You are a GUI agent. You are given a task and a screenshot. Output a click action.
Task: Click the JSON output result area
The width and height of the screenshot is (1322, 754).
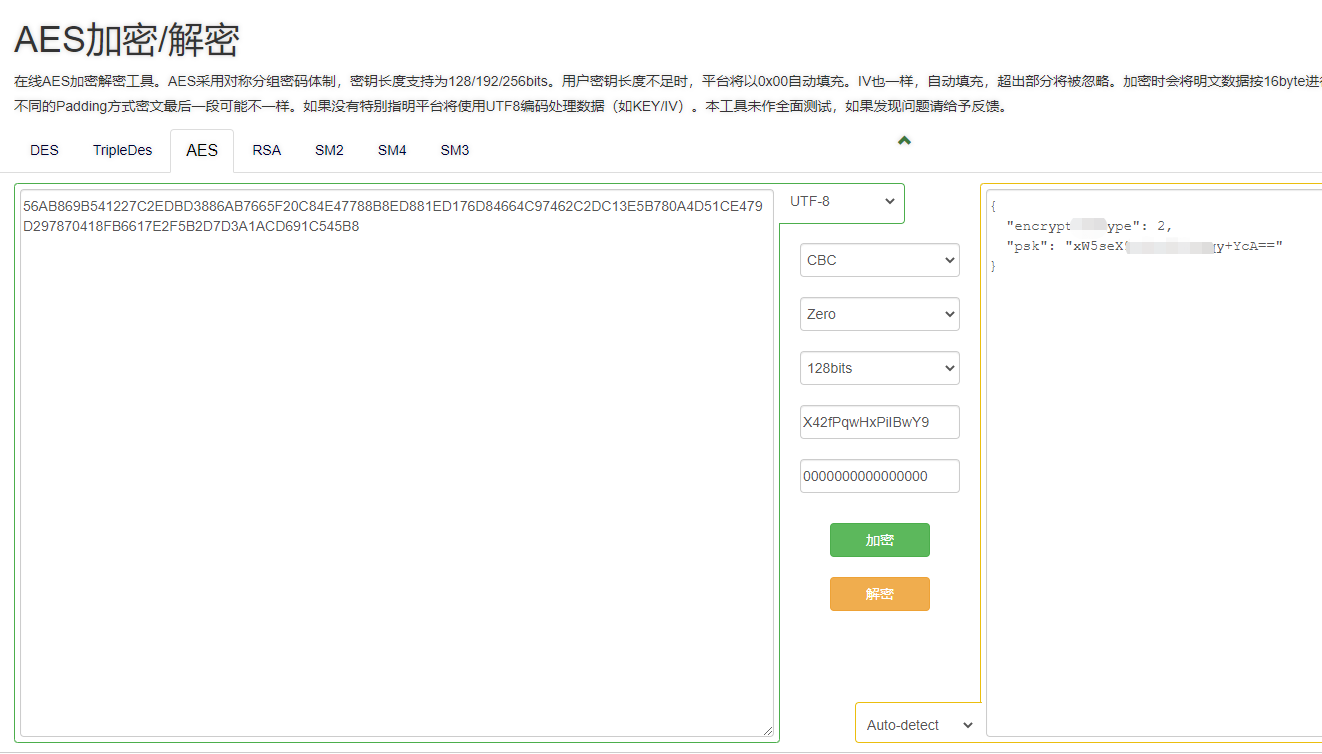(x=1154, y=463)
